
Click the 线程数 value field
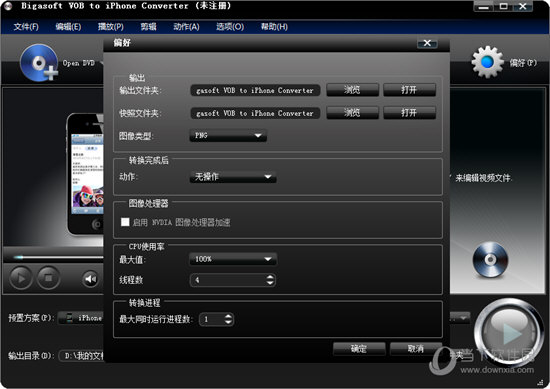(x=228, y=280)
